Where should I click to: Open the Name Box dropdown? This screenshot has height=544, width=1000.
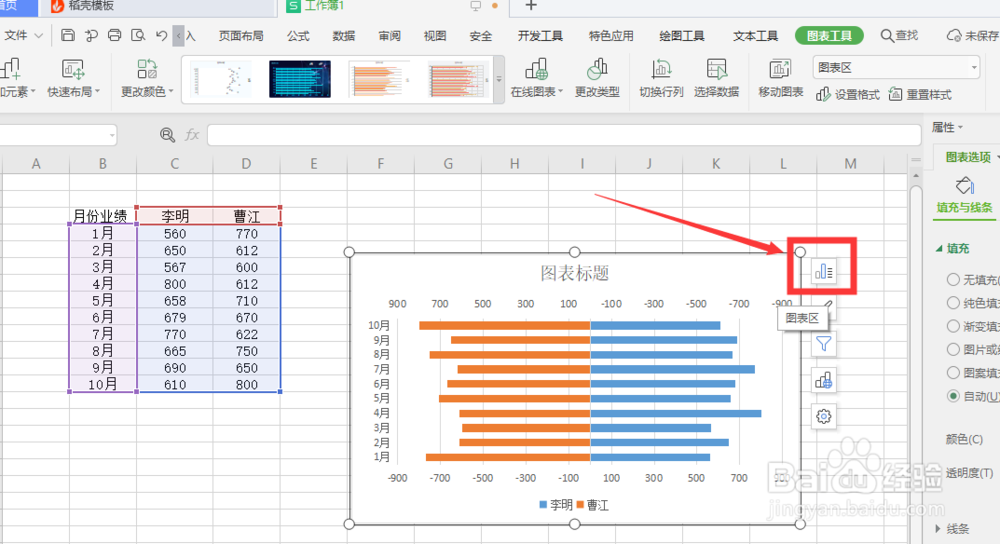112,135
